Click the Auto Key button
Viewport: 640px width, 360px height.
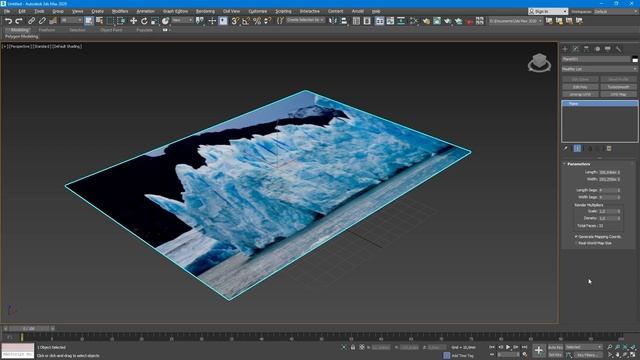point(555,347)
